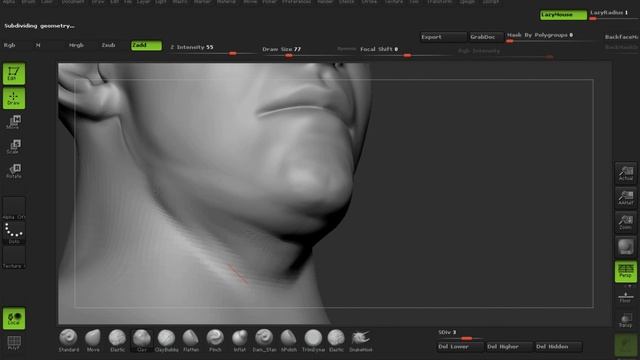Choose the Clay brush
This screenshot has height=360, width=640.
click(x=142, y=340)
